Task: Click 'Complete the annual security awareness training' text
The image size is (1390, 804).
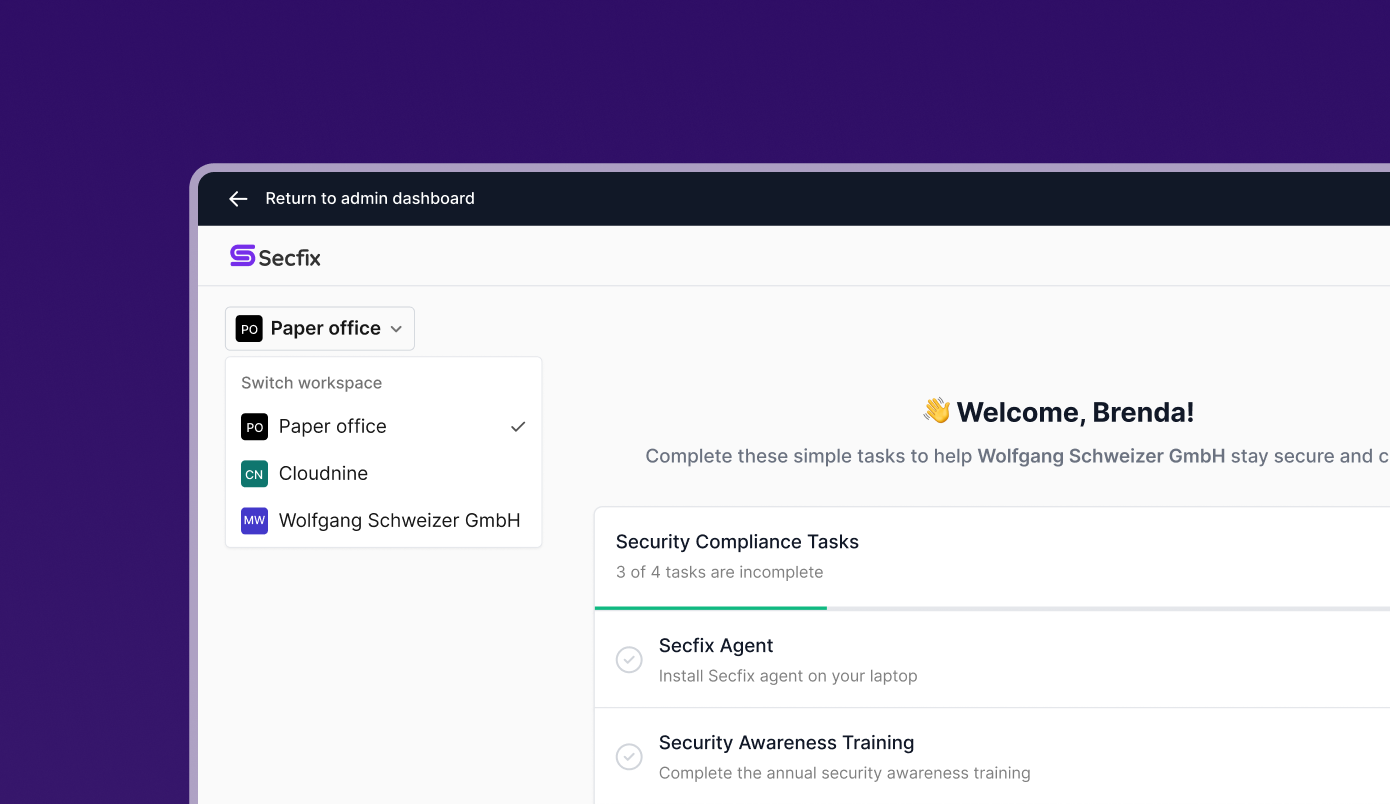Action: [845, 773]
